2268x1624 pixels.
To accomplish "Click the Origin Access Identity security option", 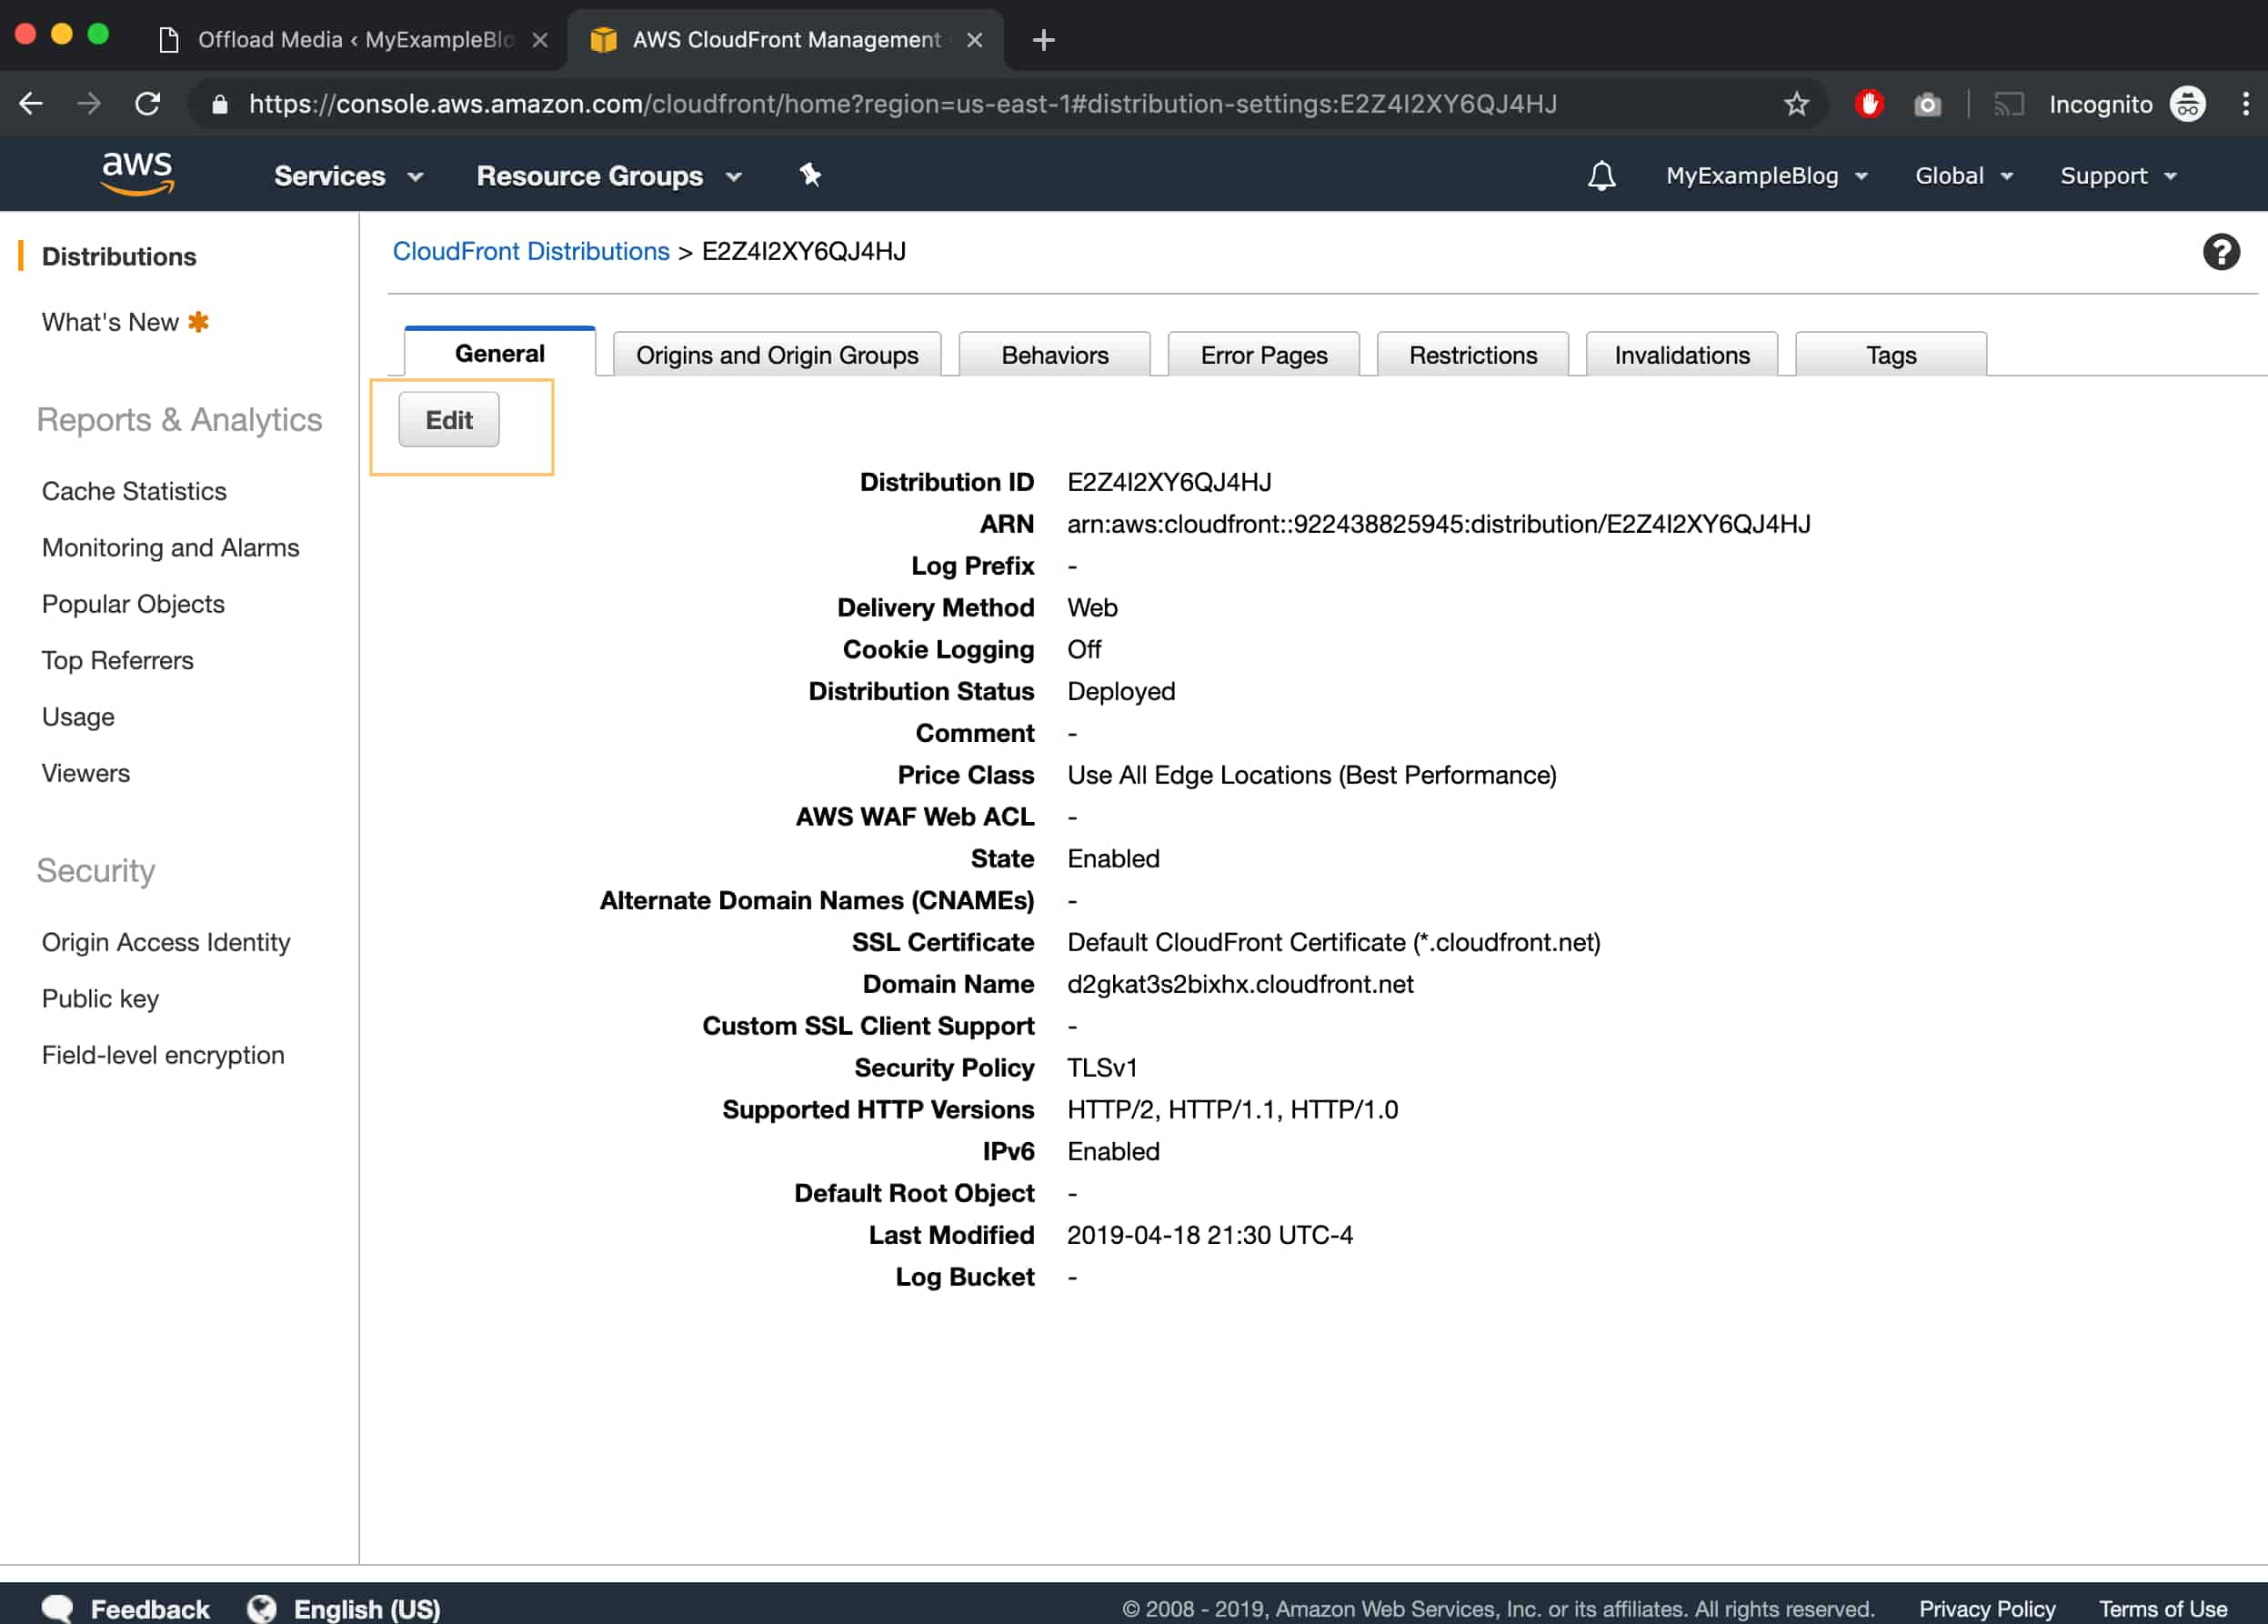I will click(x=167, y=942).
